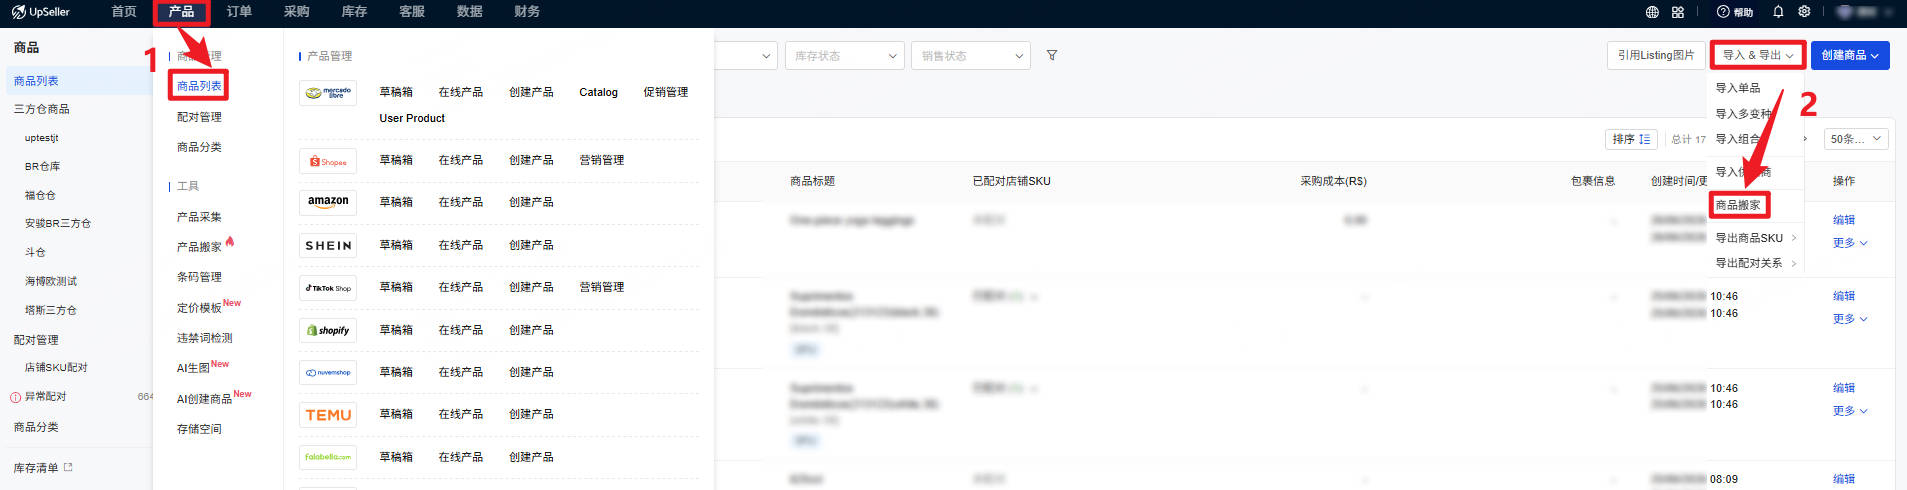
Task: Open the language globe icon
Action: point(1652,12)
